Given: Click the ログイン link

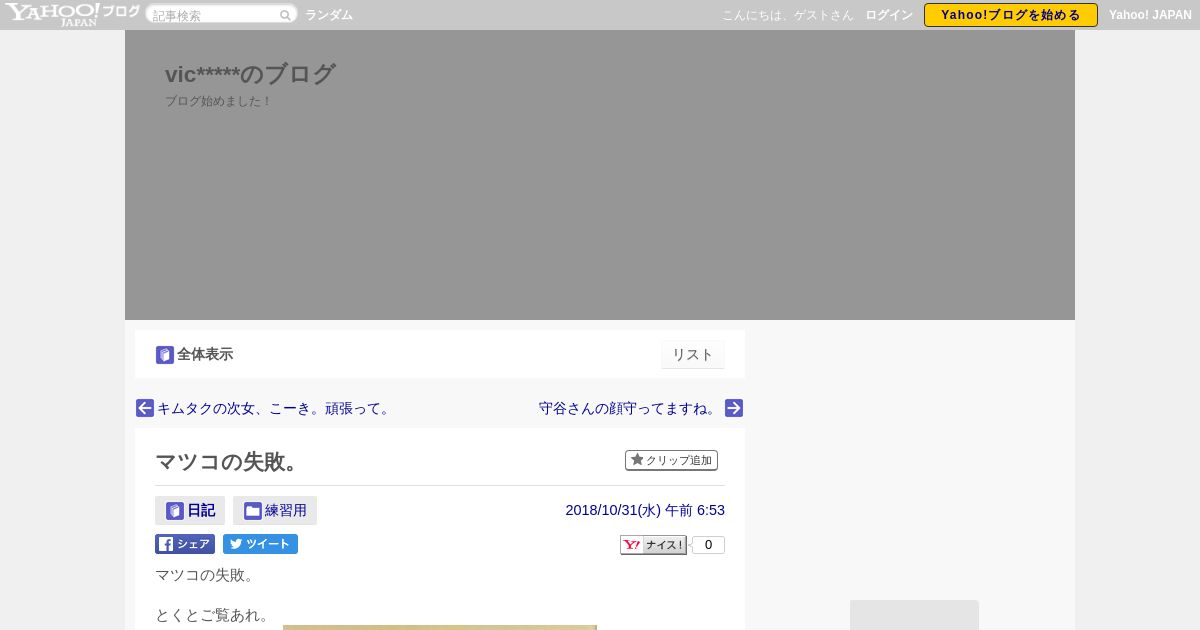Looking at the screenshot, I should coord(889,15).
